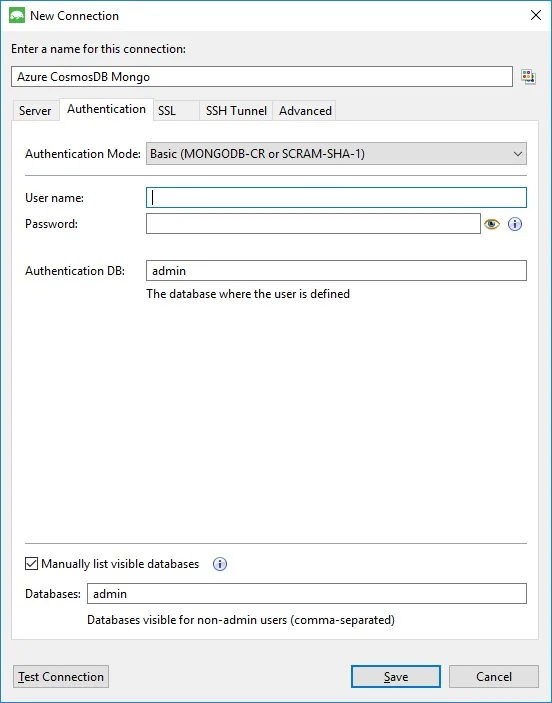Switch to the Server tab
The height and width of the screenshot is (703, 552).
click(x=35, y=111)
